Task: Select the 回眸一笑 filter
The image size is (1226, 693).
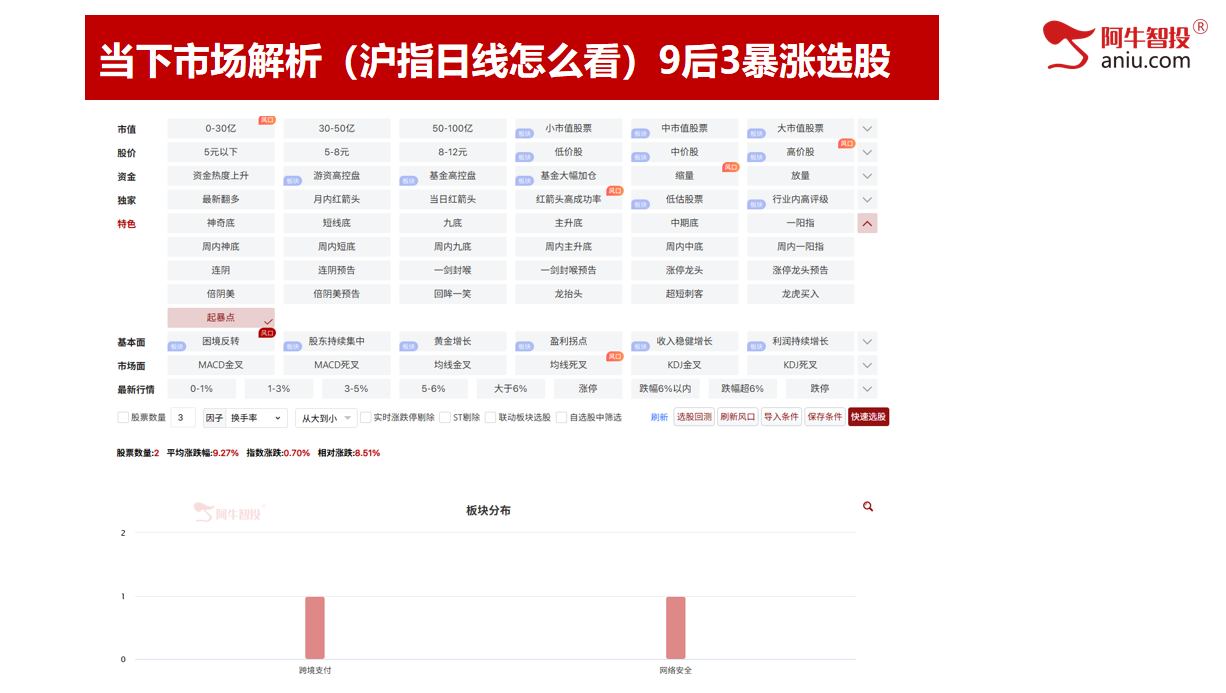Action: point(453,294)
